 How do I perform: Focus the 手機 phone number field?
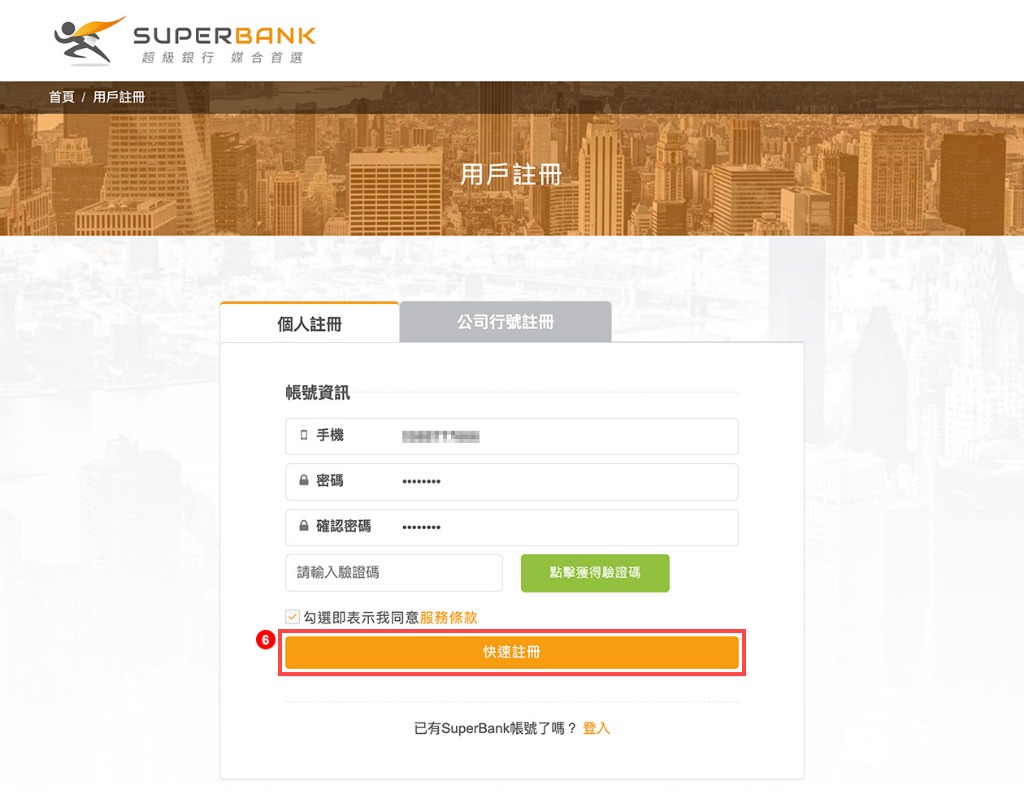(512, 436)
